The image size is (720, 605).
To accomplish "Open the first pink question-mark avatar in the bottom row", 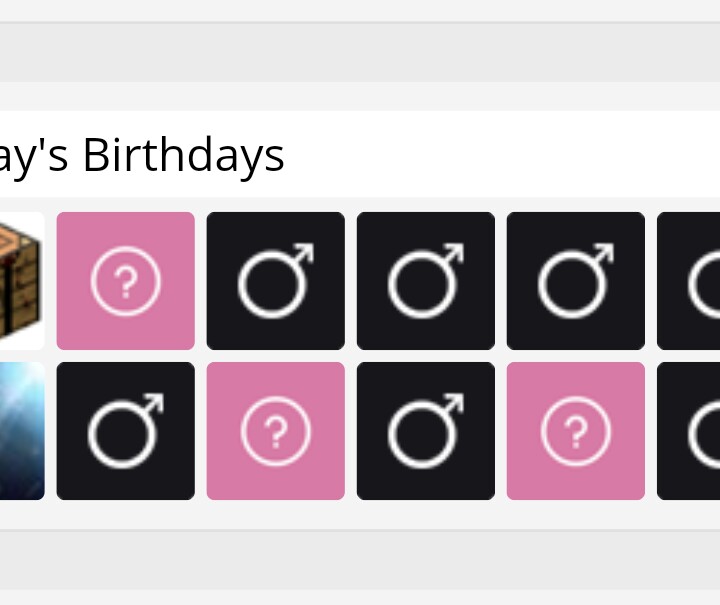I will (x=276, y=431).
